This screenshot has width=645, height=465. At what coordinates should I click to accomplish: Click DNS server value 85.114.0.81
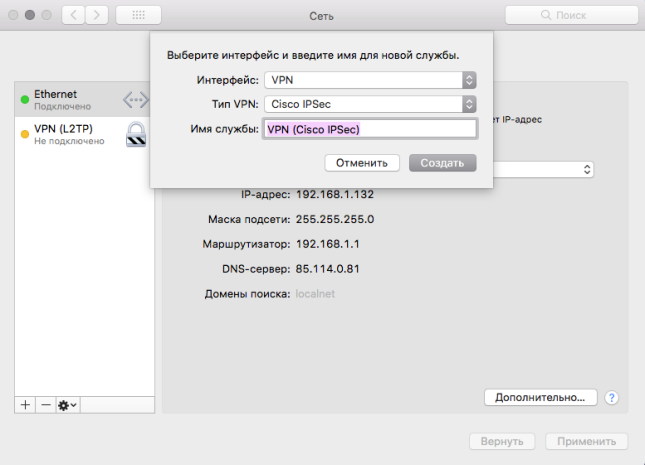click(327, 269)
